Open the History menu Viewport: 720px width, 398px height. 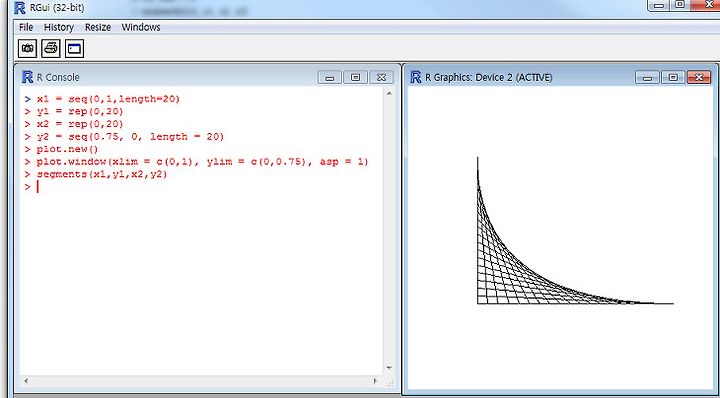point(59,27)
